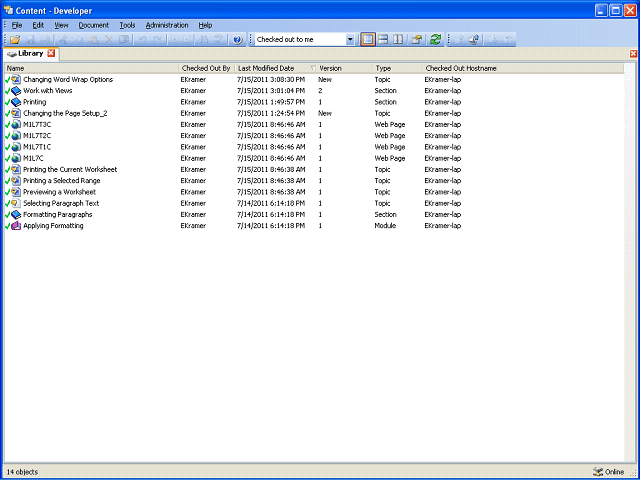640x480 pixels.
Task: Click the grayed-out Save toolbar icon
Action: click(30, 40)
